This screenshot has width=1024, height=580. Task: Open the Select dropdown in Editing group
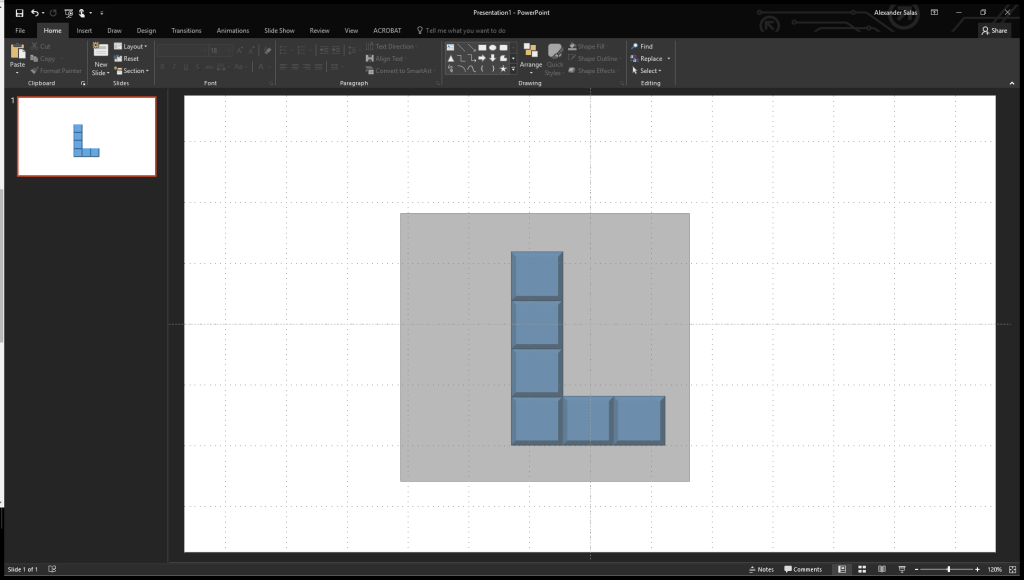coord(648,70)
